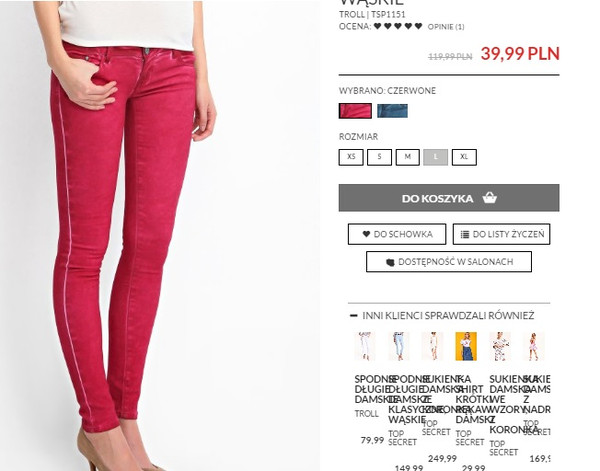This screenshot has height=471, width=600.
Task: Collapse Inni Klienci Sprawdzali Również section
Action: click(x=354, y=316)
